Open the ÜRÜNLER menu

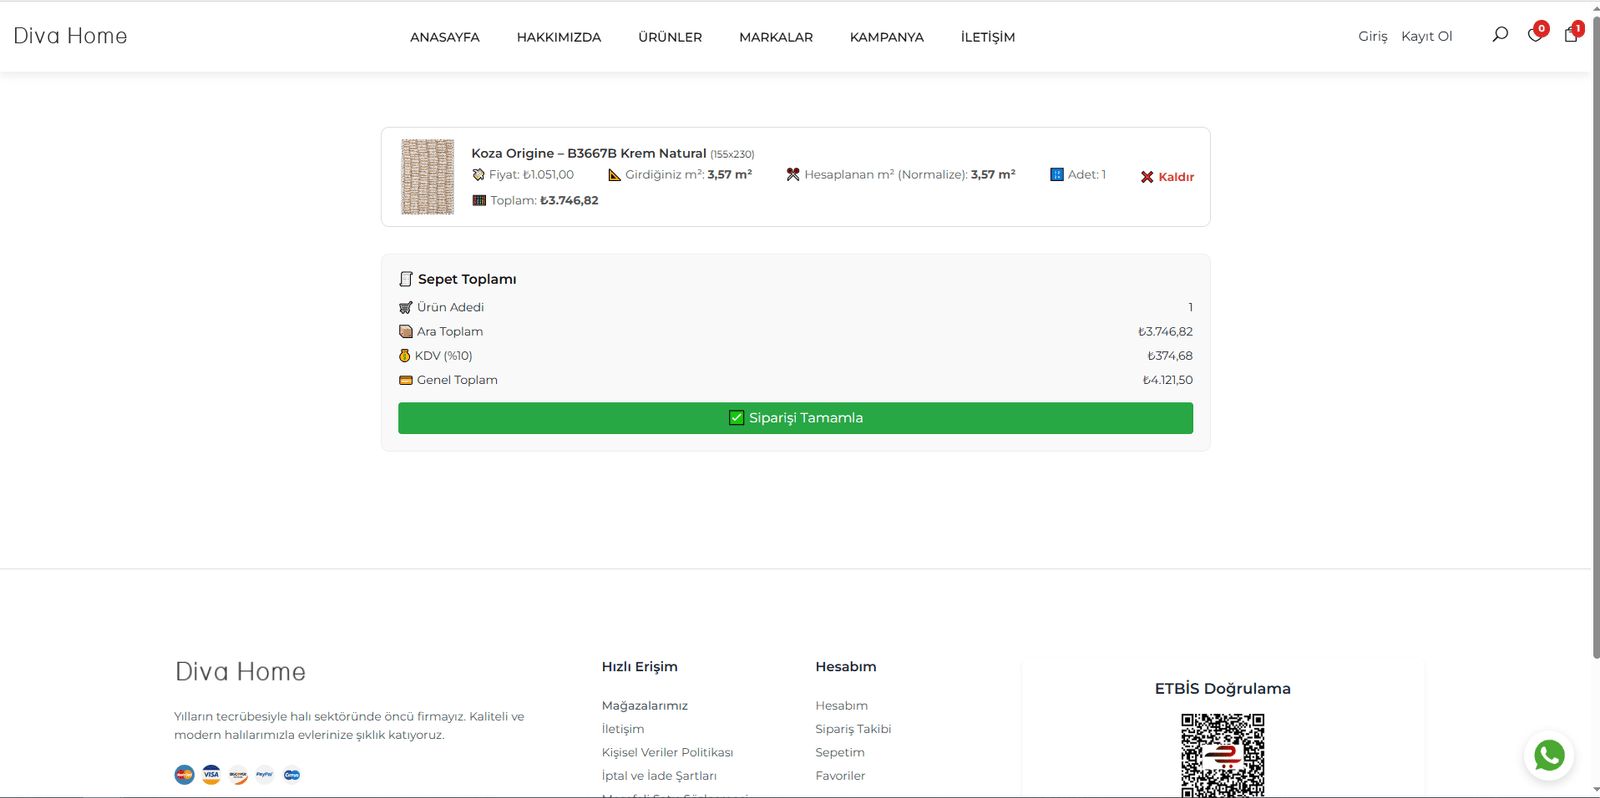pos(670,37)
